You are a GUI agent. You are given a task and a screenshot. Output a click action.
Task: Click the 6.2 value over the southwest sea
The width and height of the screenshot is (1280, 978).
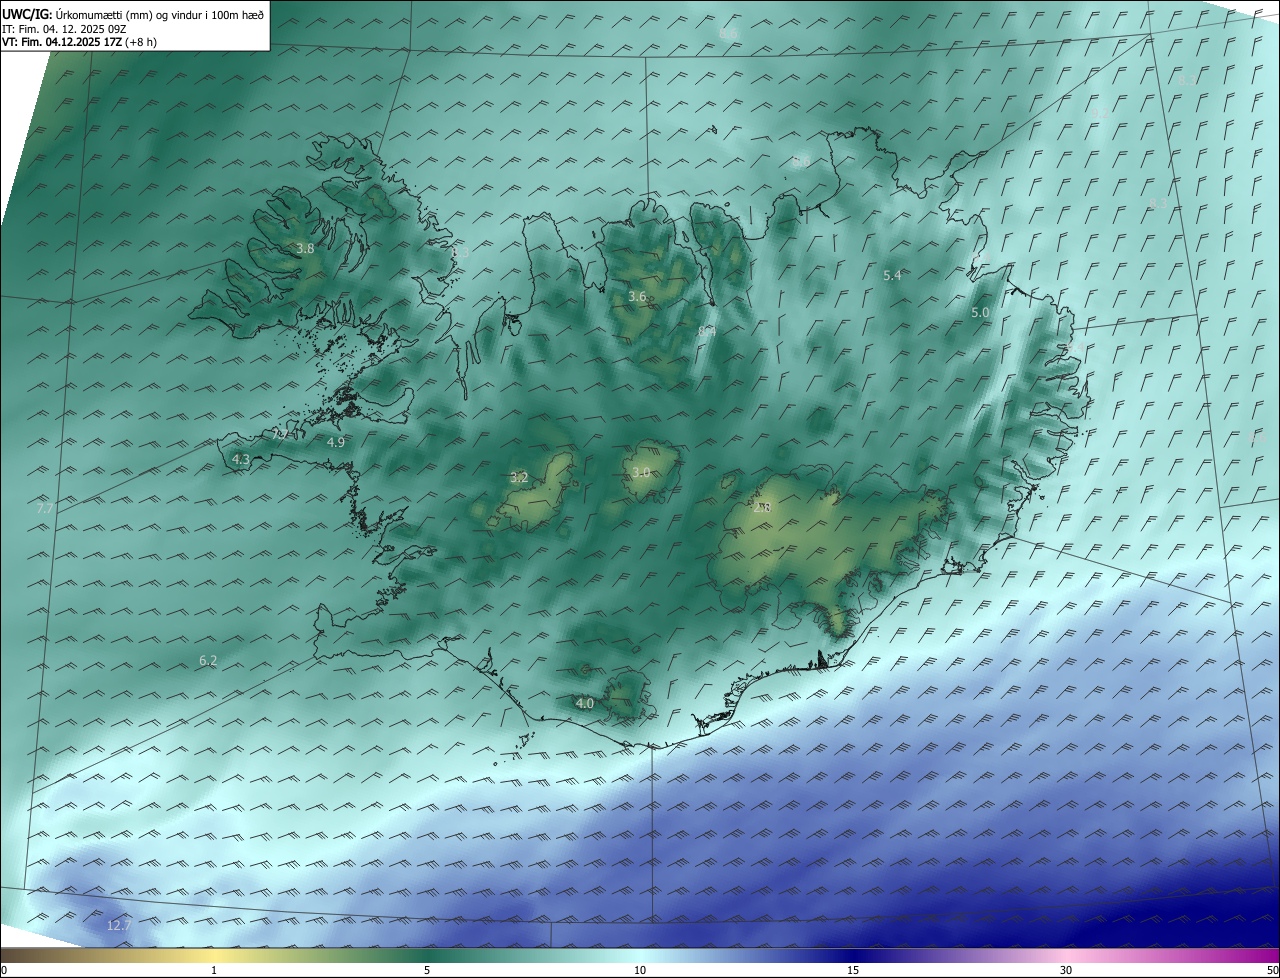point(208,660)
